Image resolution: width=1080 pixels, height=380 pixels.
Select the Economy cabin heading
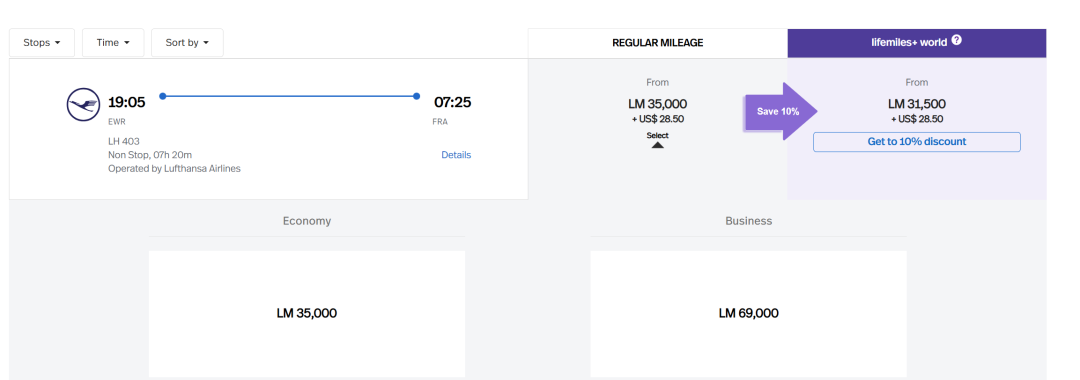[x=307, y=221]
